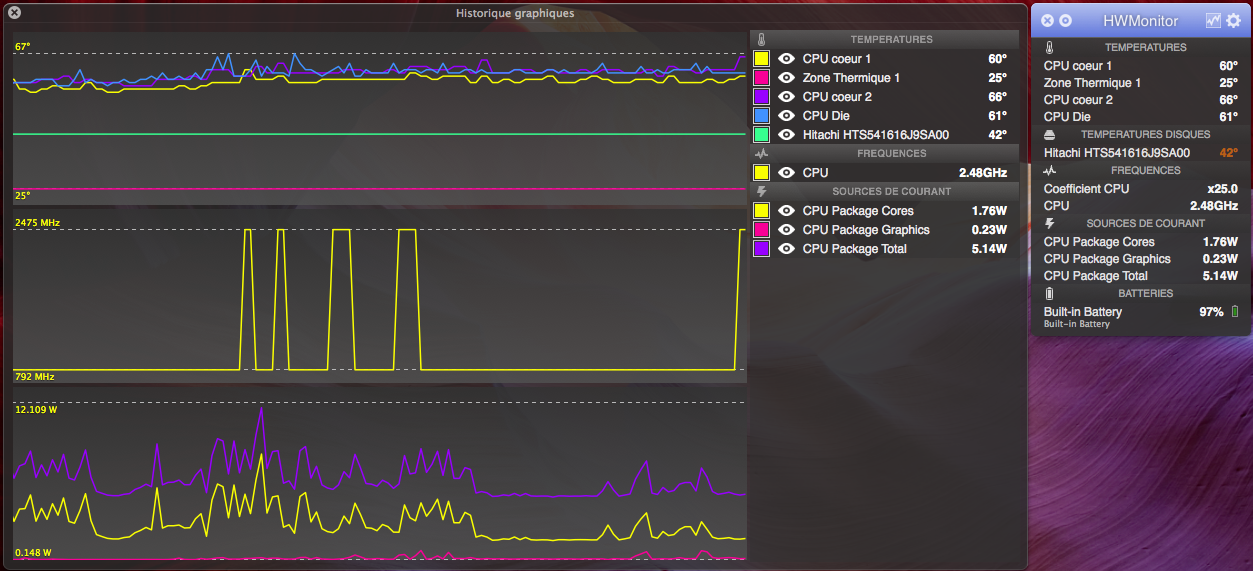Close the Historique graphiques window
Image resolution: width=1253 pixels, height=571 pixels.
pyautogui.click(x=14, y=13)
